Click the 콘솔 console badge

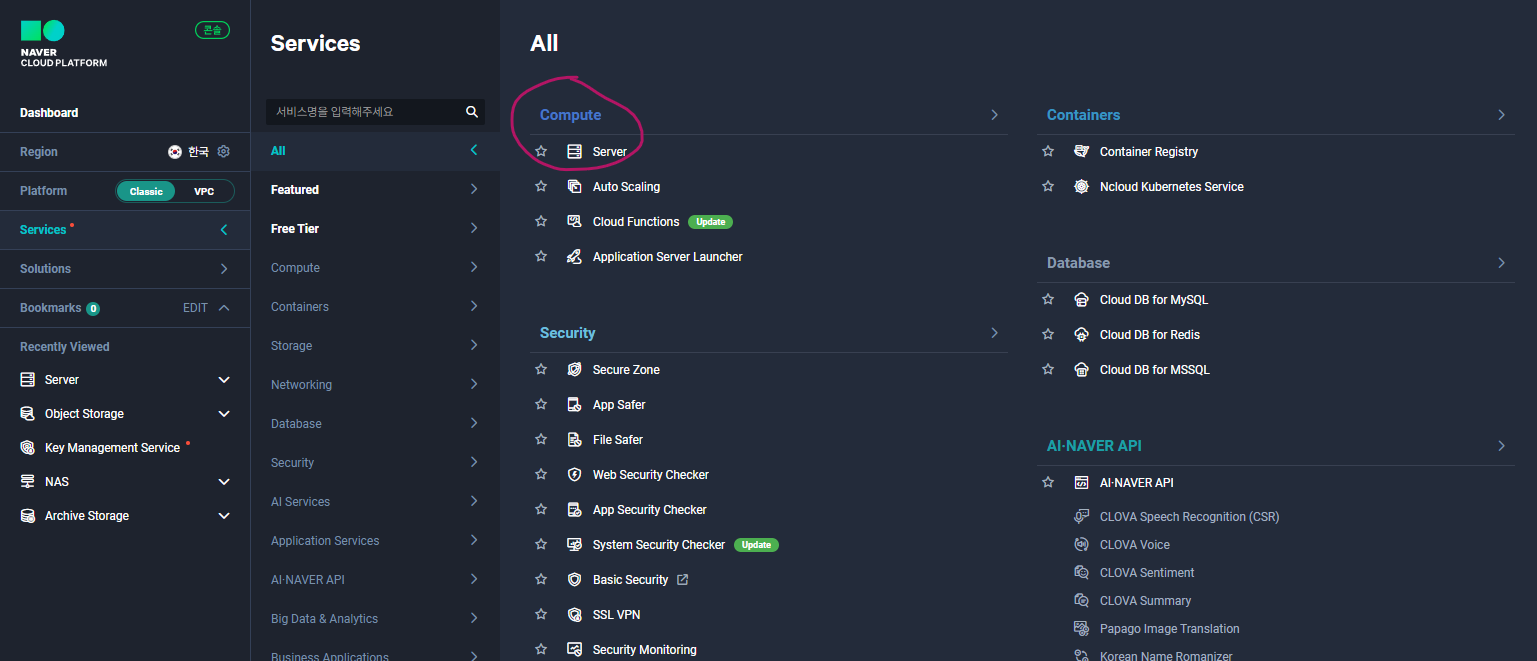[212, 30]
